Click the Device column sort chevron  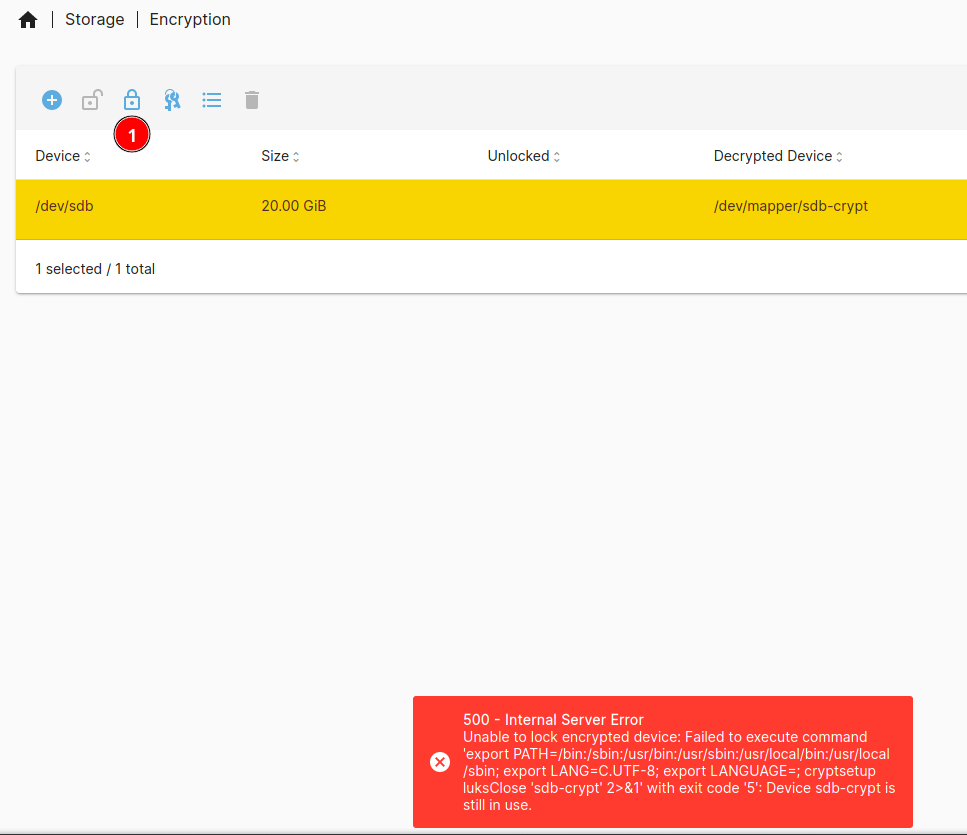(x=87, y=156)
